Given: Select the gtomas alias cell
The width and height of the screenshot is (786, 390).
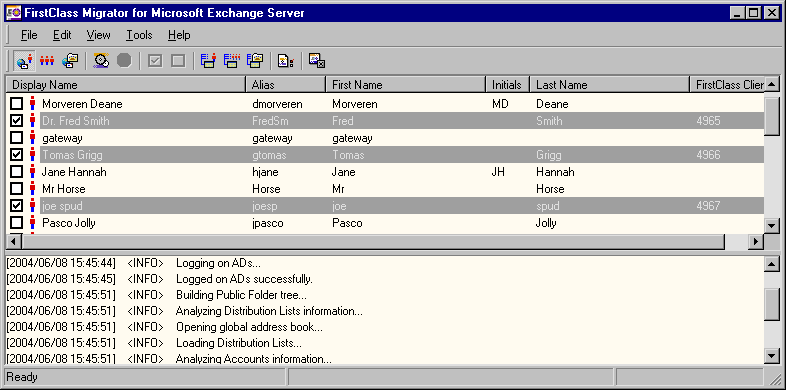Looking at the screenshot, I should (269, 155).
